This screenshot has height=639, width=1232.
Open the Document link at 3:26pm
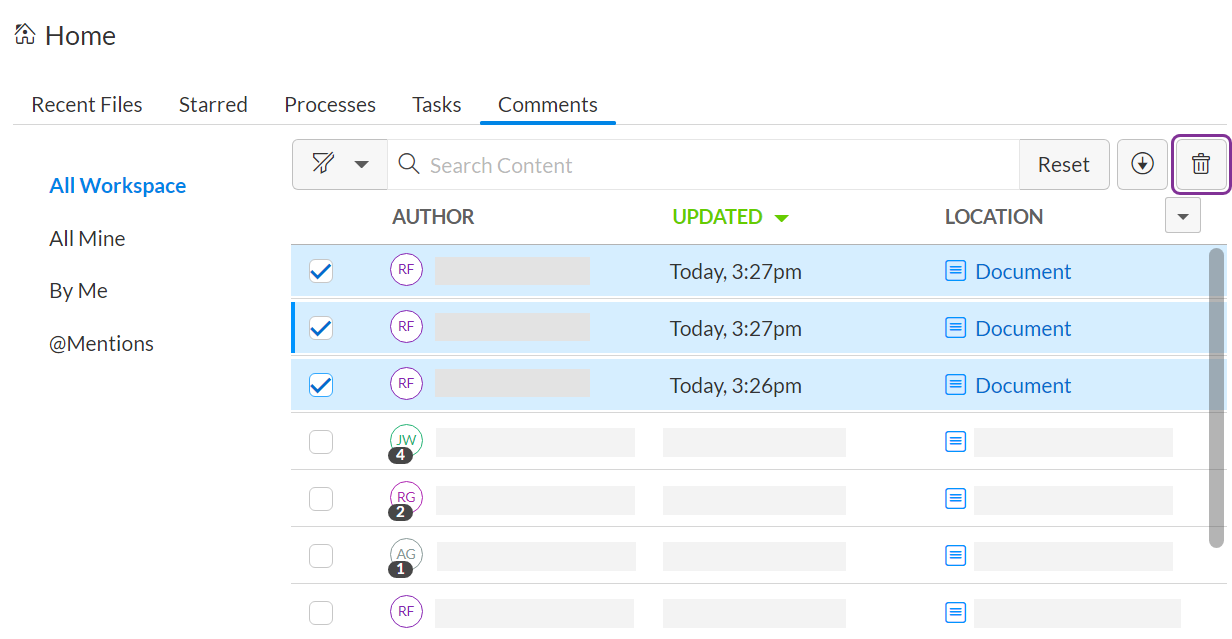(x=1022, y=385)
